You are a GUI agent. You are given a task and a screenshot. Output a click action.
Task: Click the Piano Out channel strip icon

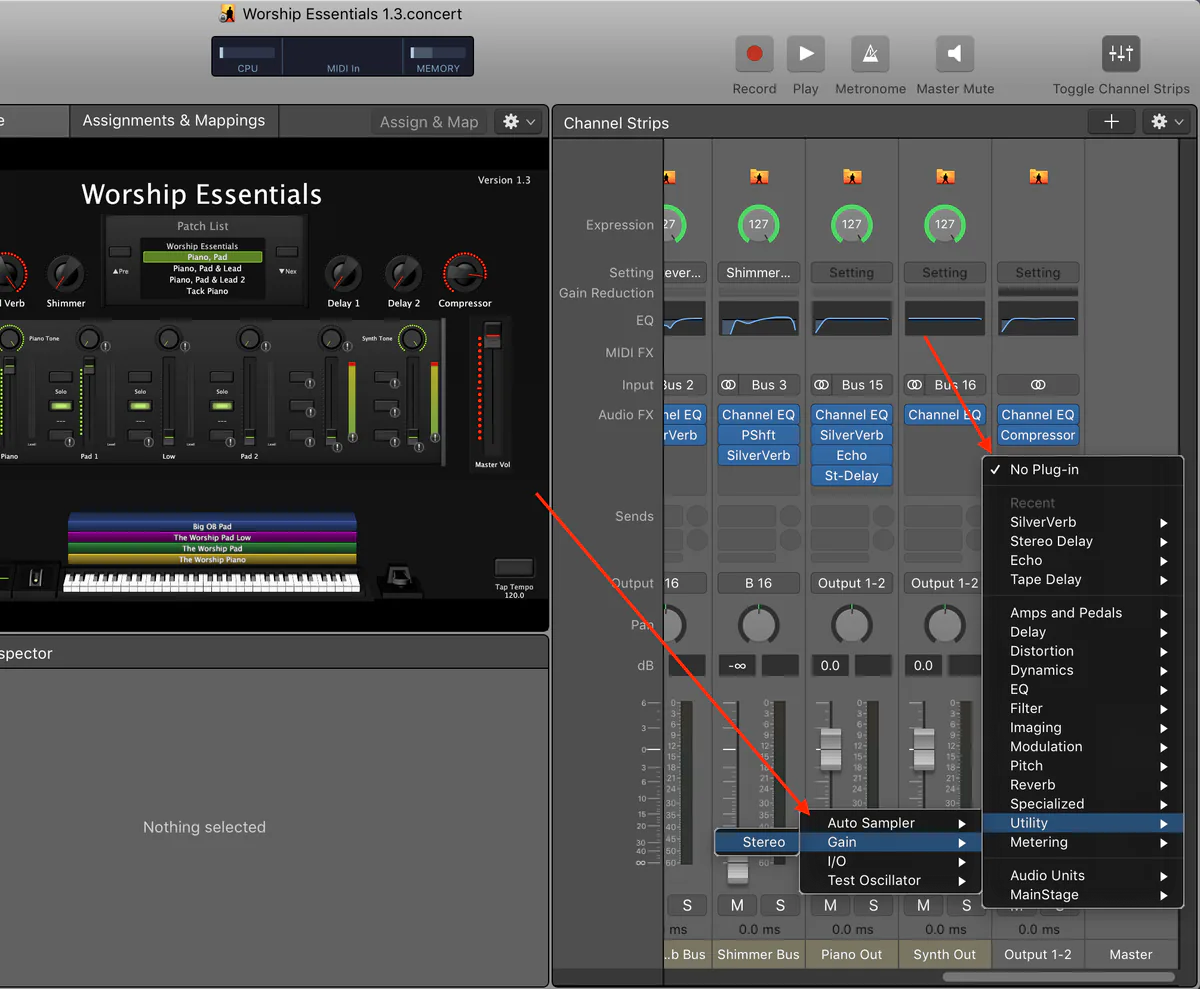pos(852,177)
